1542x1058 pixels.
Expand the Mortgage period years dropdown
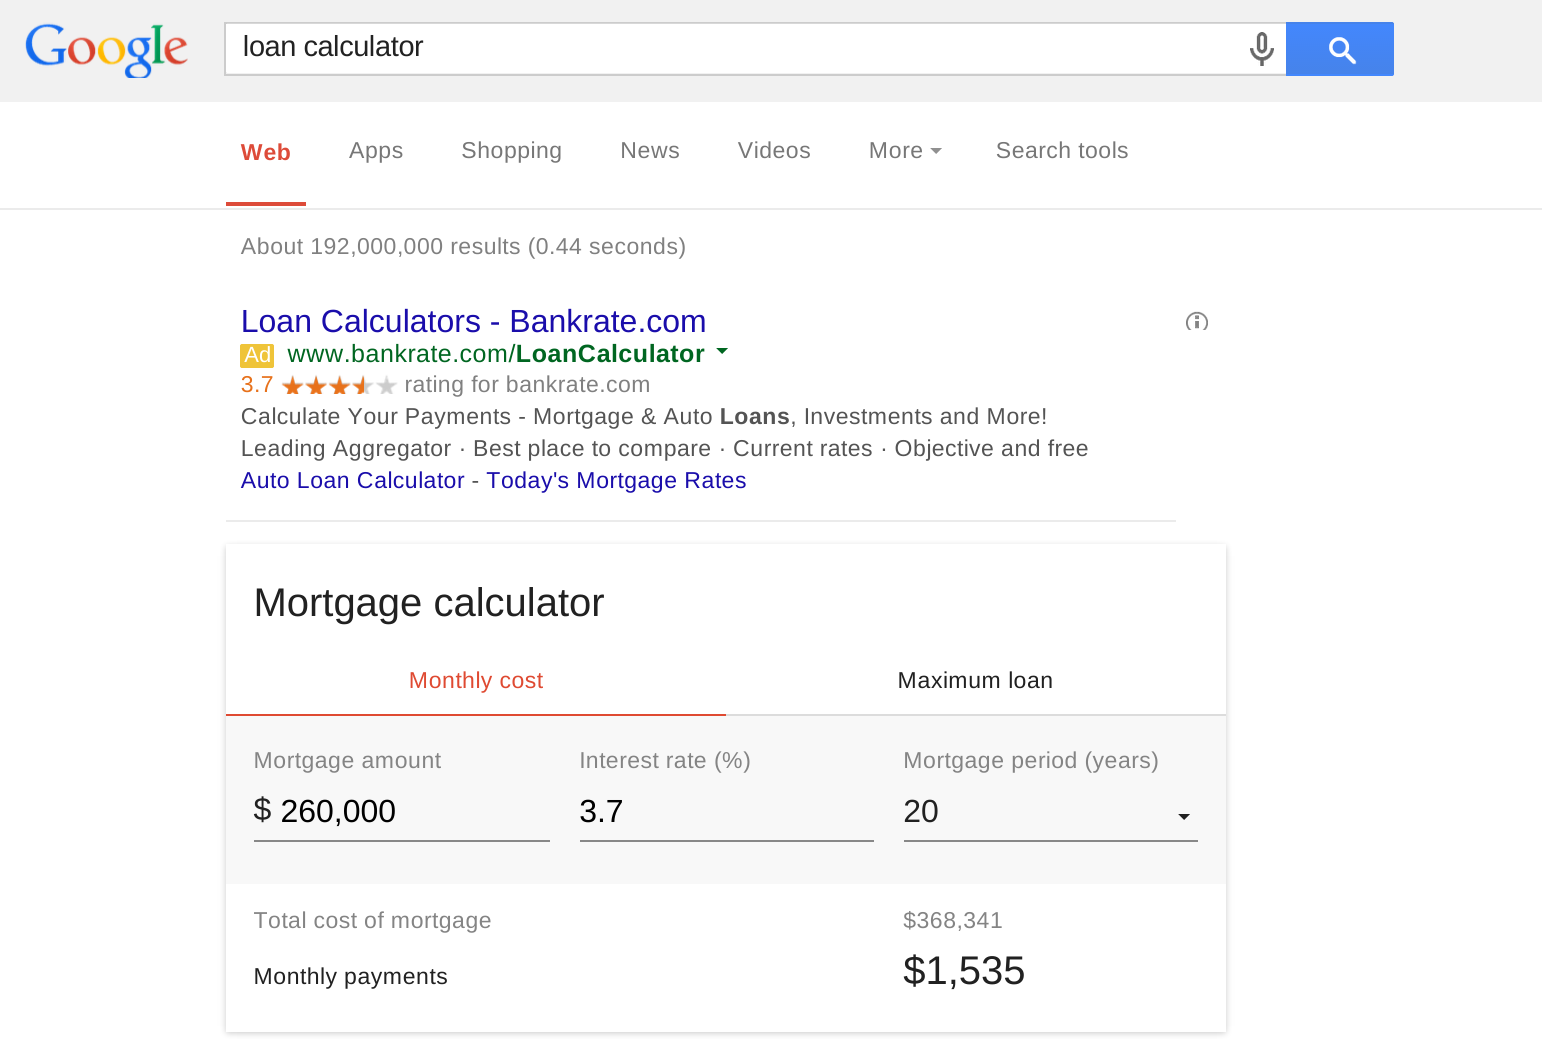point(1184,816)
